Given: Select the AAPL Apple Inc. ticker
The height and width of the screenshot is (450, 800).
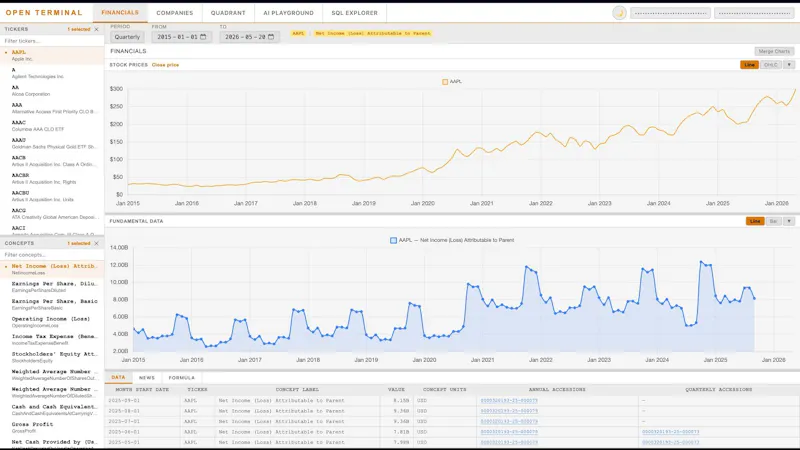Looking at the screenshot, I should pos(52,55).
